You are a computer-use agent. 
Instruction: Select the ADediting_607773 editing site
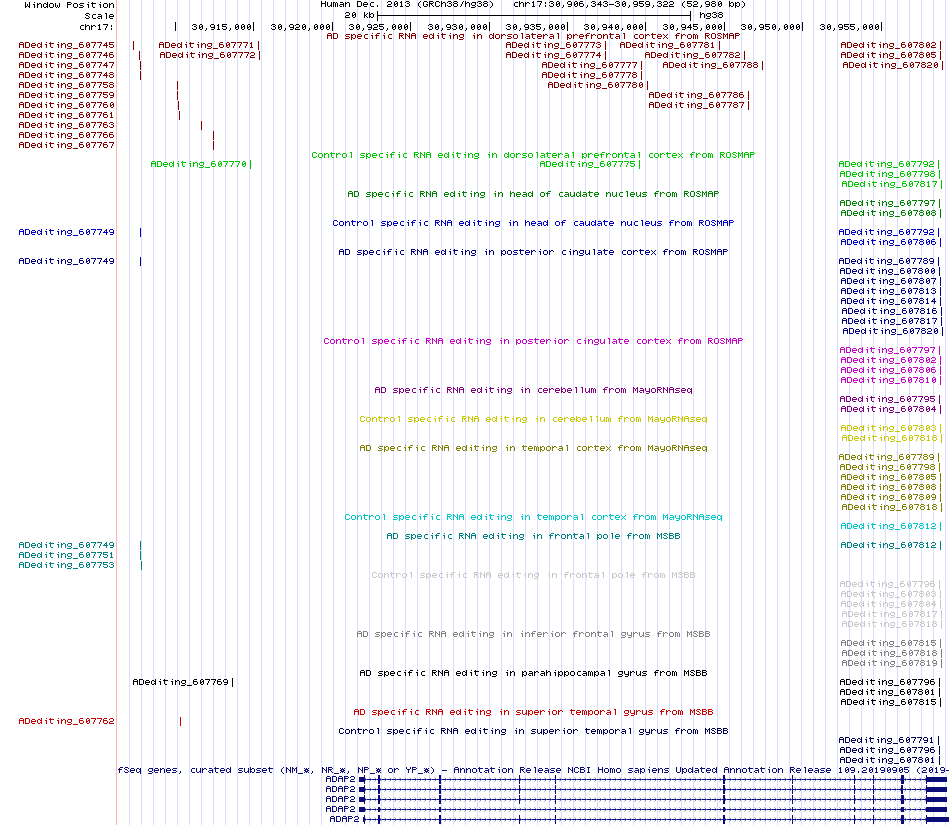tap(556, 45)
